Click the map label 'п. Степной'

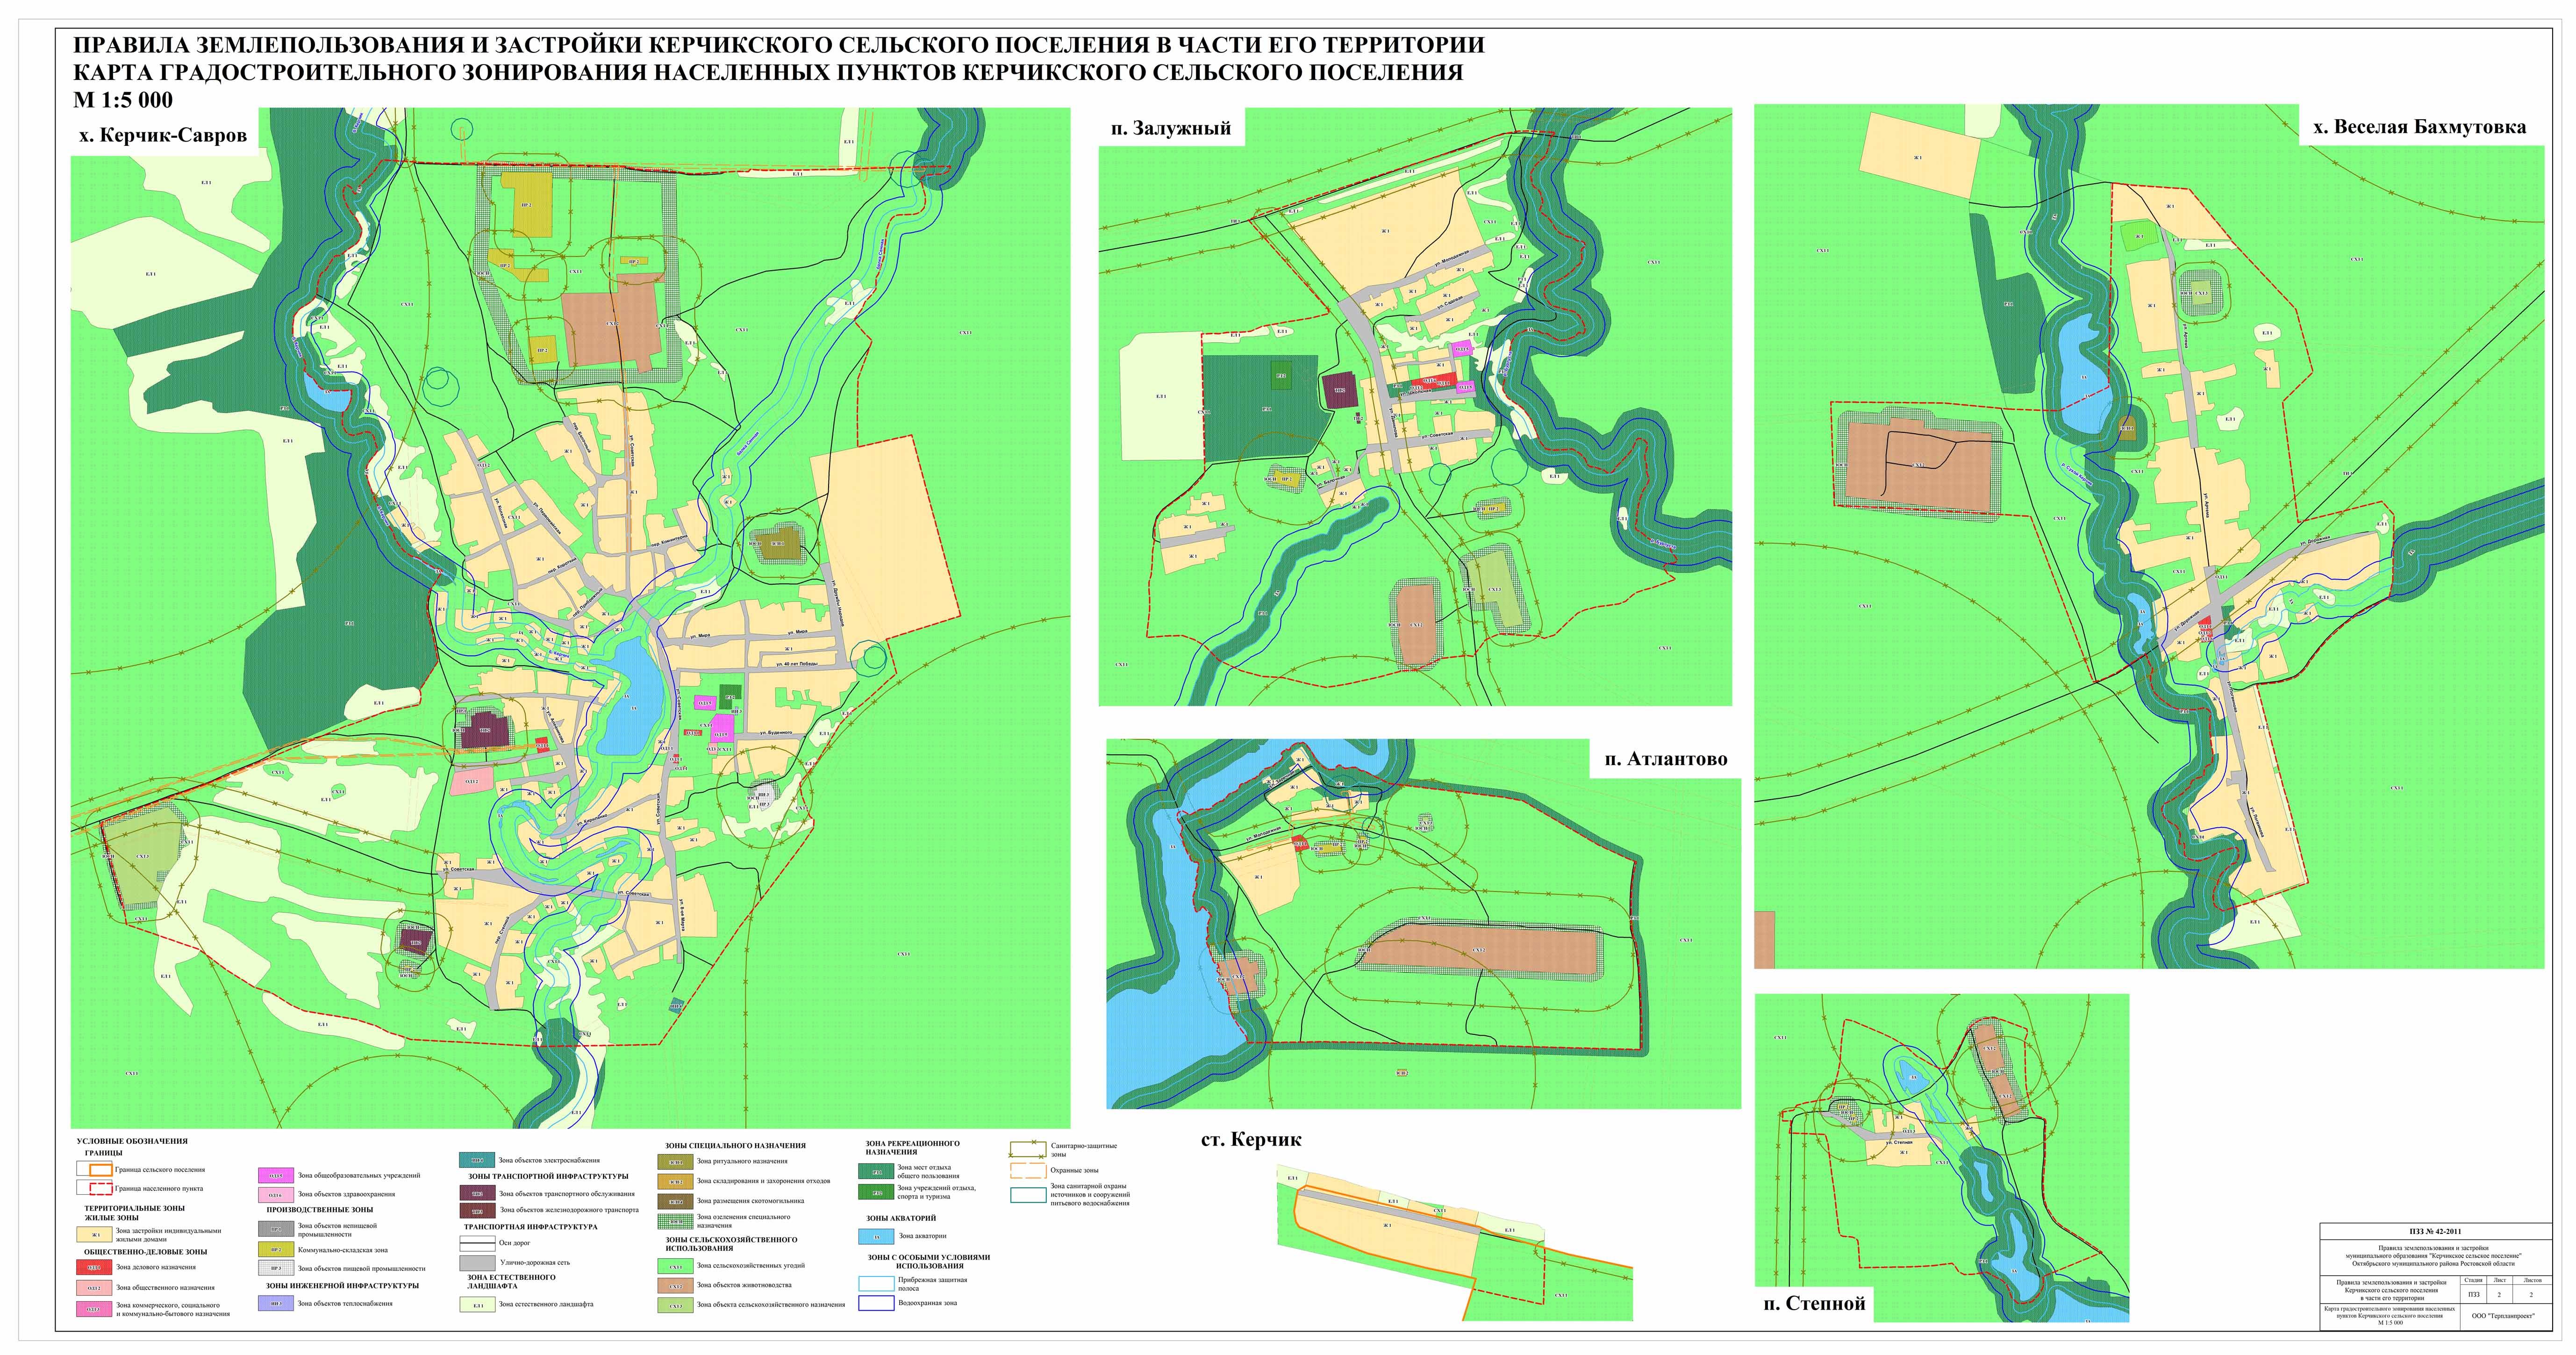coord(1814,1304)
